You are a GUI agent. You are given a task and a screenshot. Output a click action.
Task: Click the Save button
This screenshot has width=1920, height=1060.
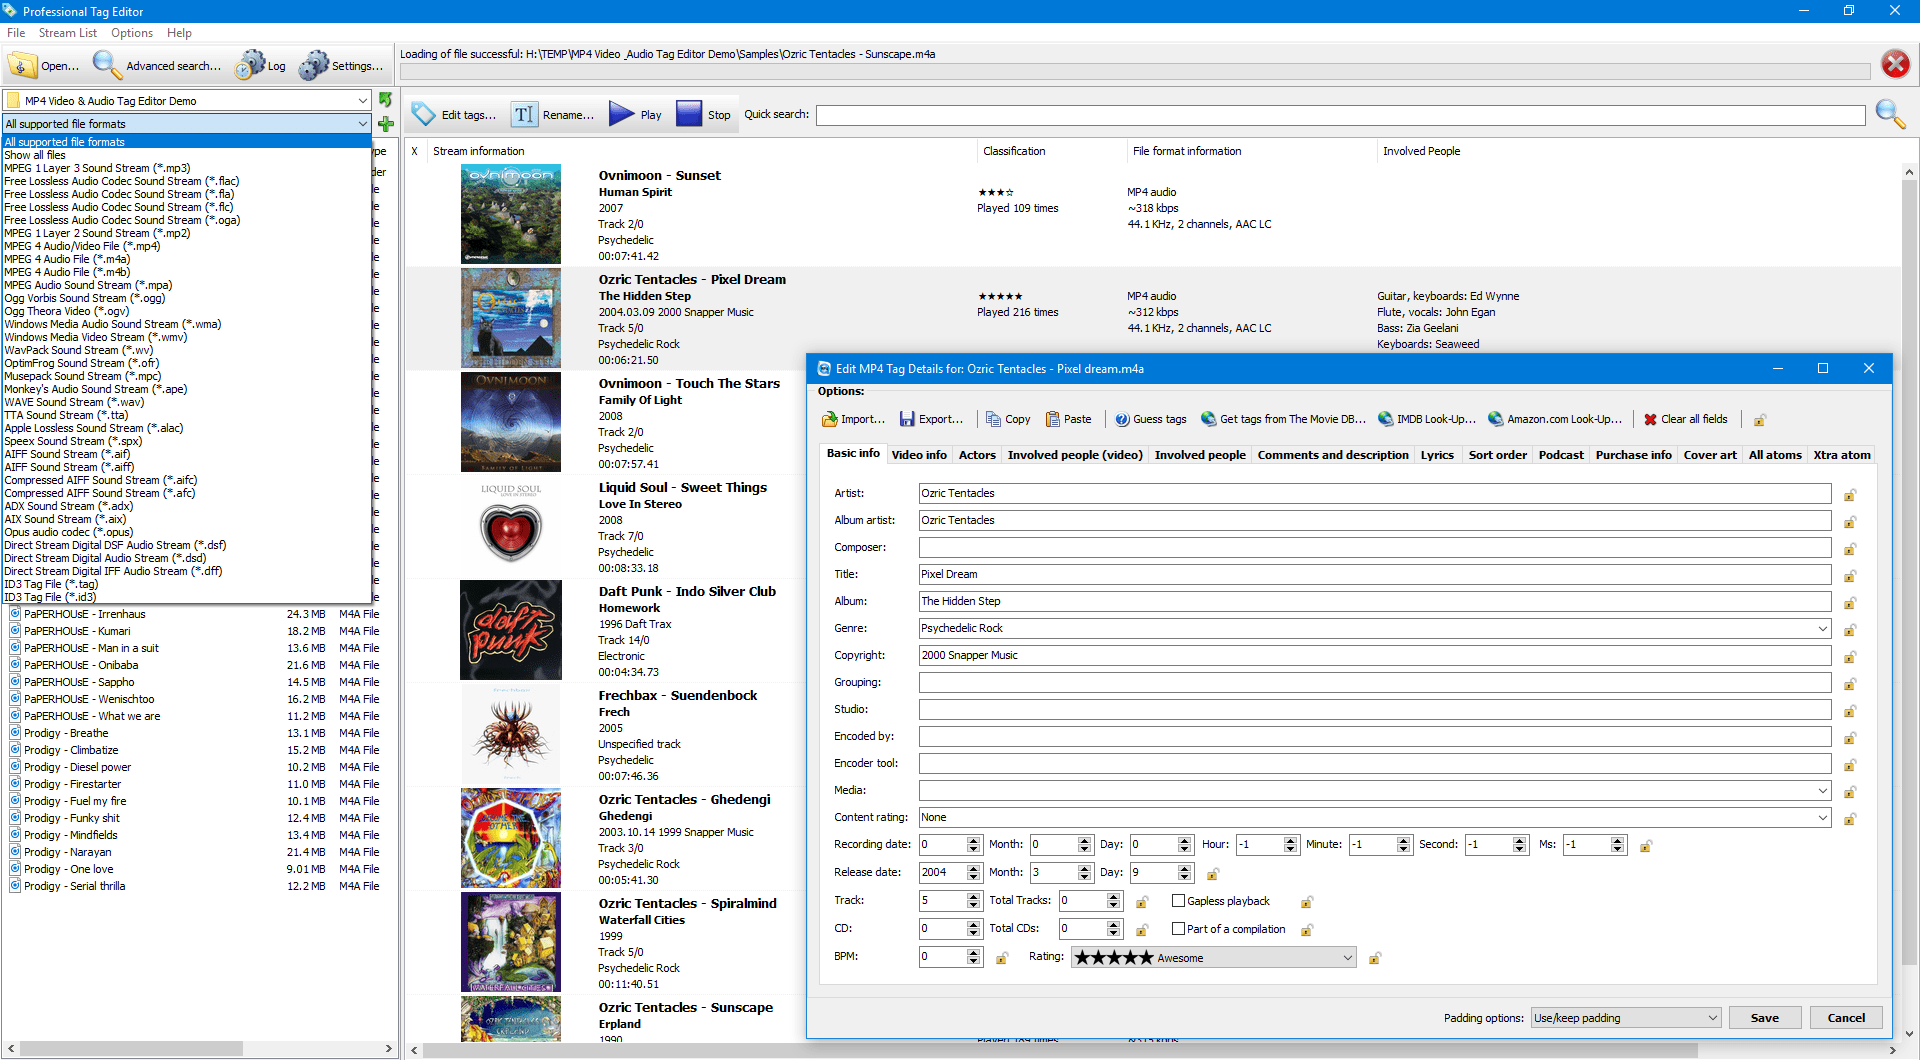[x=1764, y=1018]
